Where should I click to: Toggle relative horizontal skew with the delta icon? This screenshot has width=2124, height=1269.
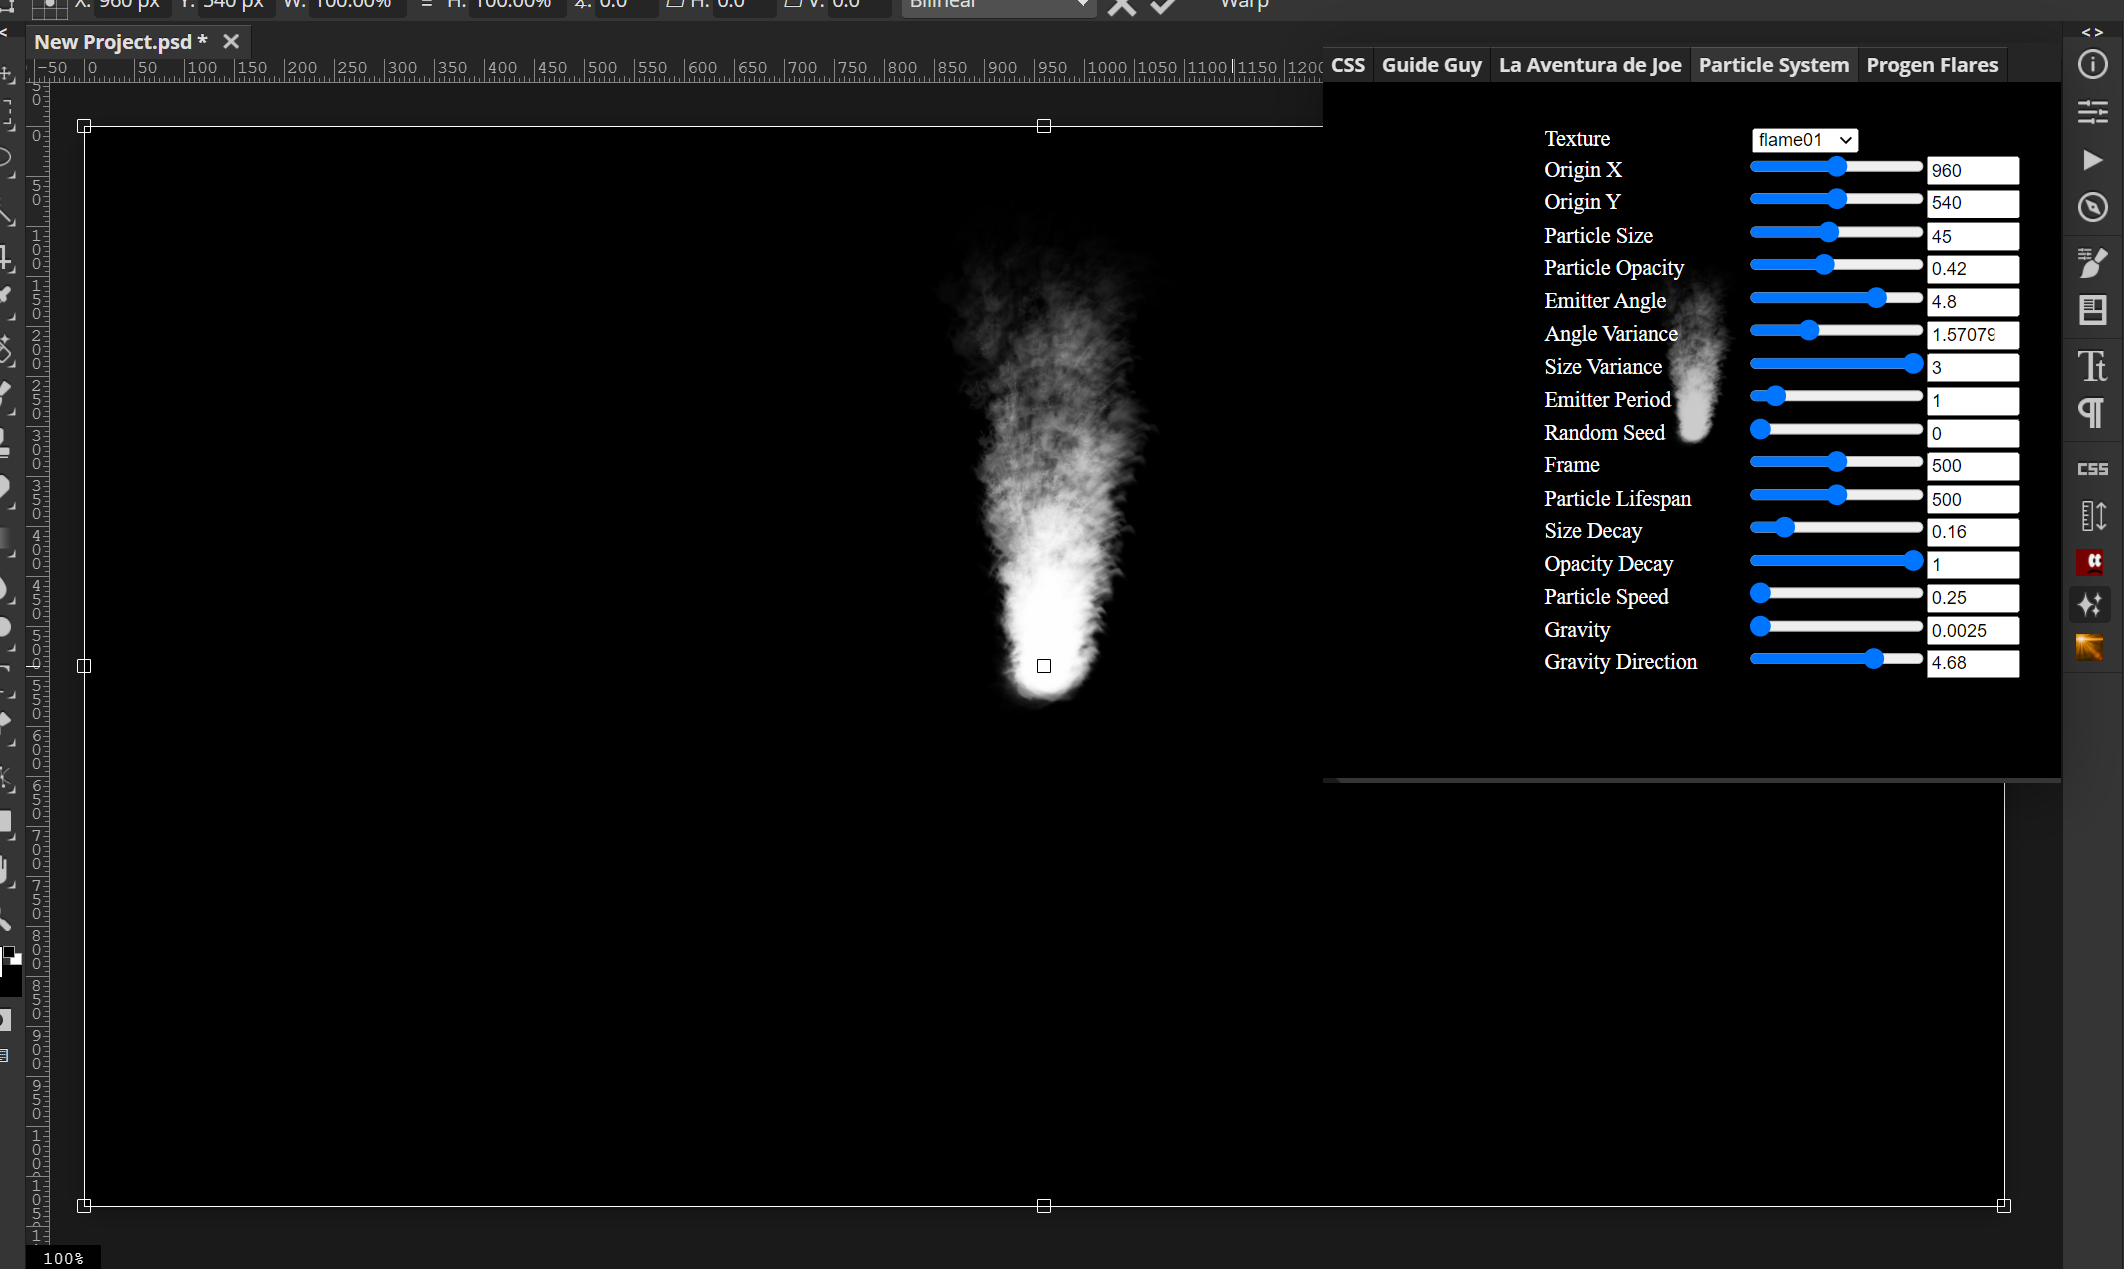point(675,5)
